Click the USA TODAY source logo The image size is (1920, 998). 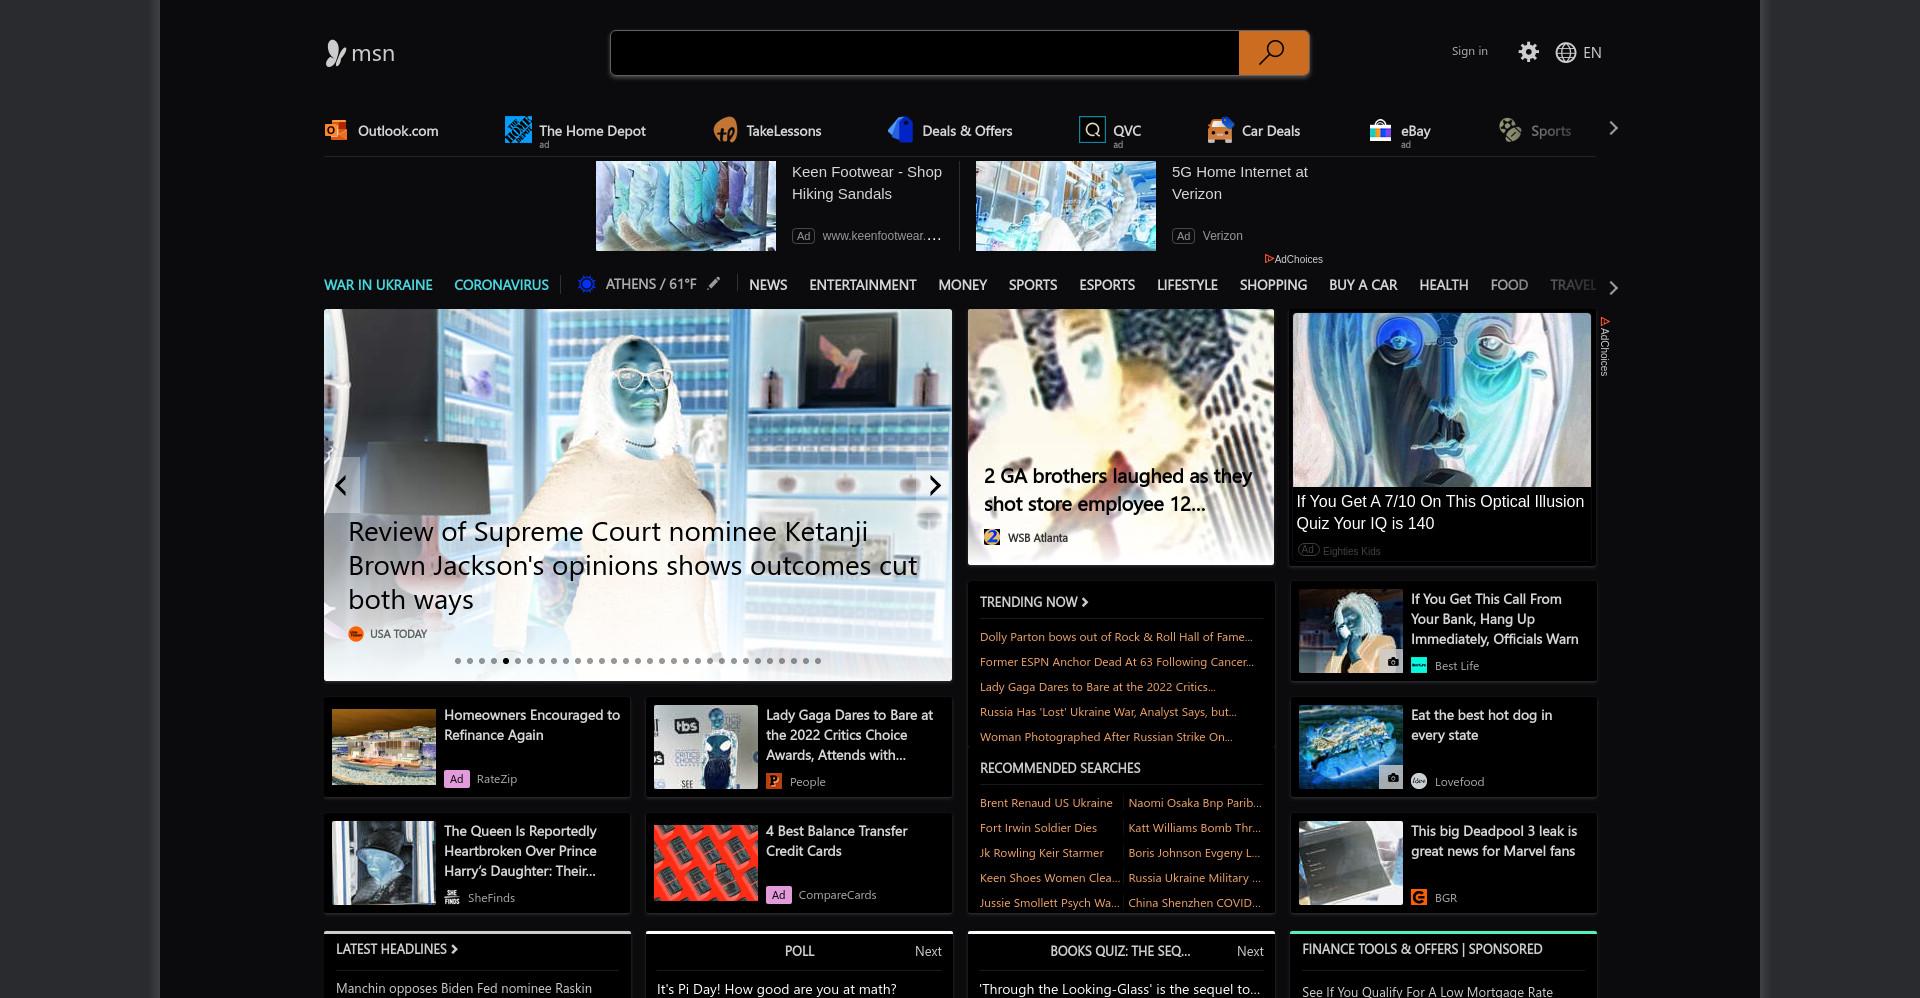(x=356, y=634)
